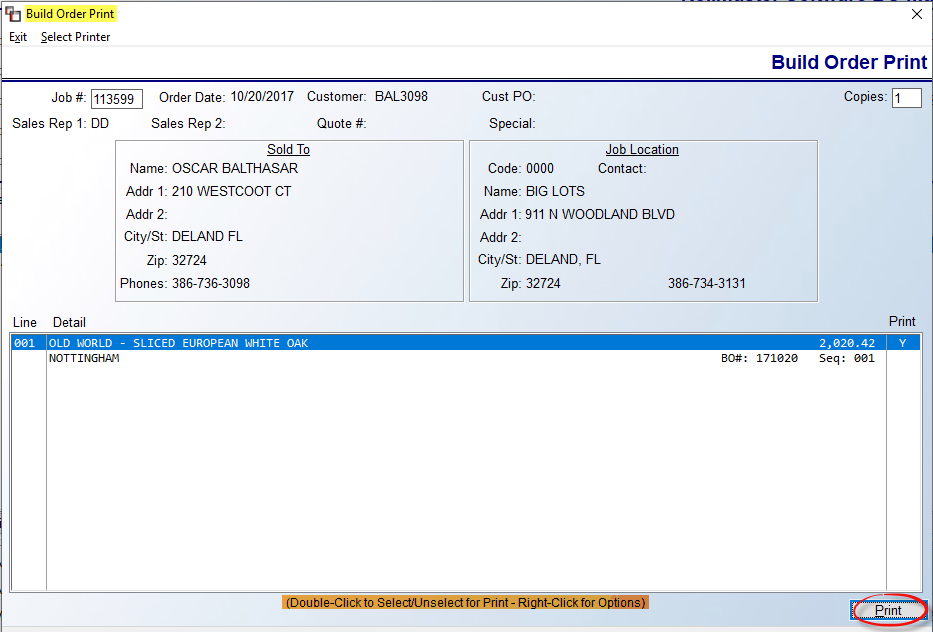Image resolution: width=933 pixels, height=632 pixels.
Task: Click the Build Order Print title bar icon
Action: tap(12, 14)
